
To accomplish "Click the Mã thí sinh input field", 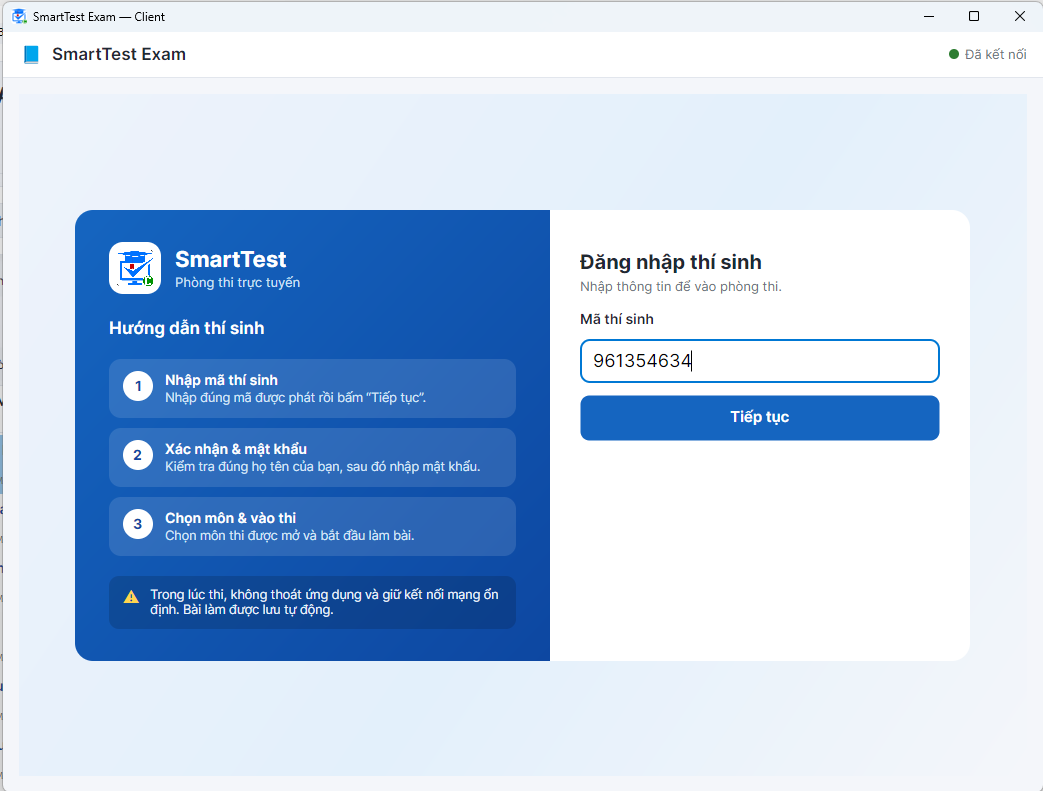I will pos(760,361).
